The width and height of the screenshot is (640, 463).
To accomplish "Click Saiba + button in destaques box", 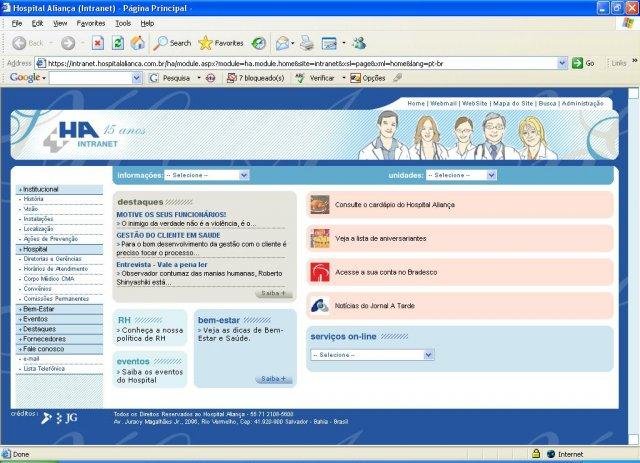I will point(273,293).
